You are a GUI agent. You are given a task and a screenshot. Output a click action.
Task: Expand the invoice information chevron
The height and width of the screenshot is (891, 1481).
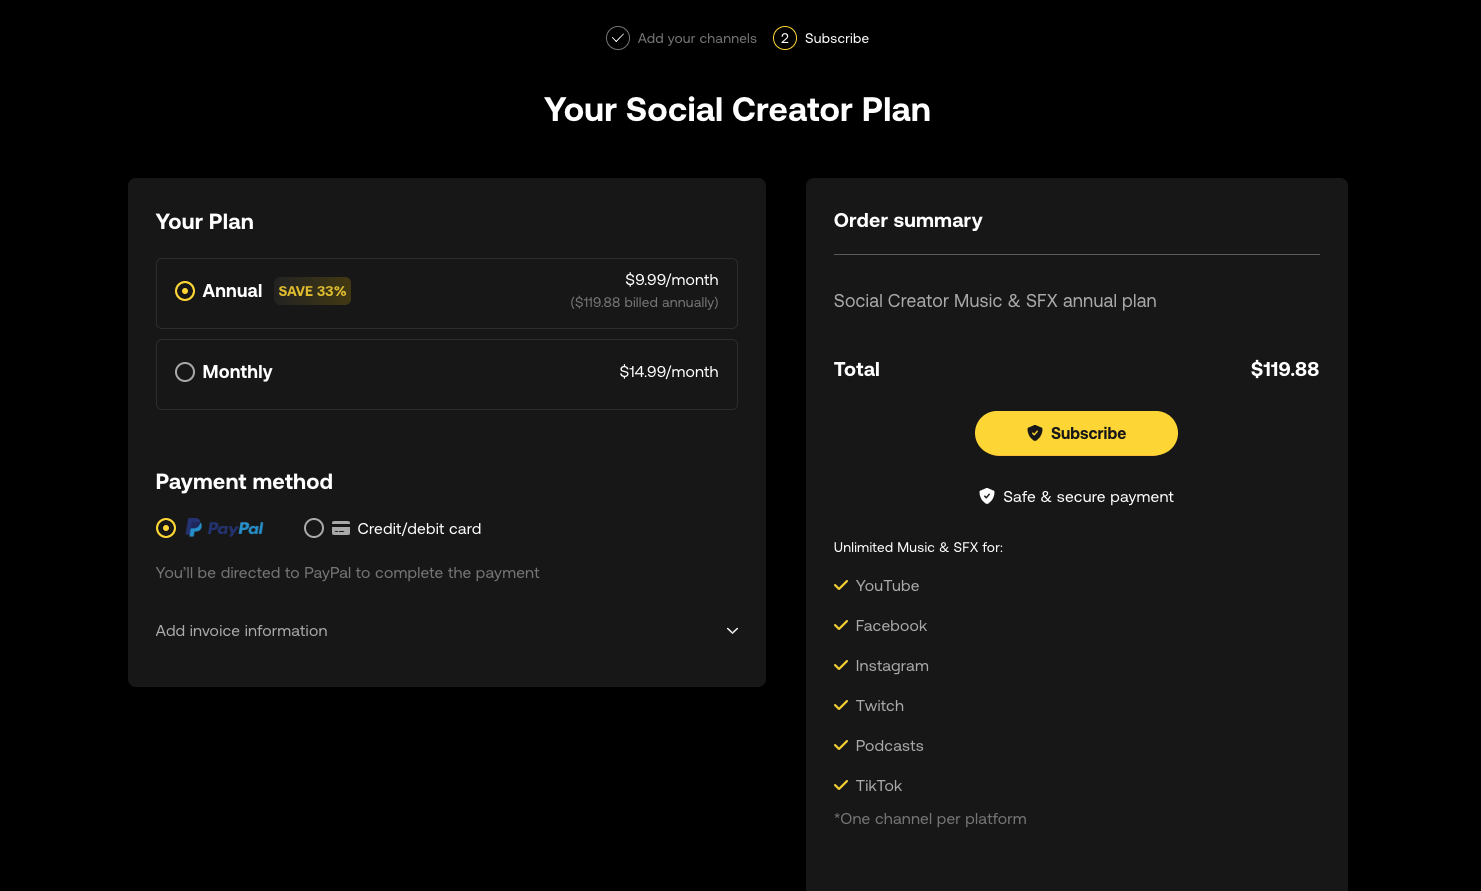(732, 631)
